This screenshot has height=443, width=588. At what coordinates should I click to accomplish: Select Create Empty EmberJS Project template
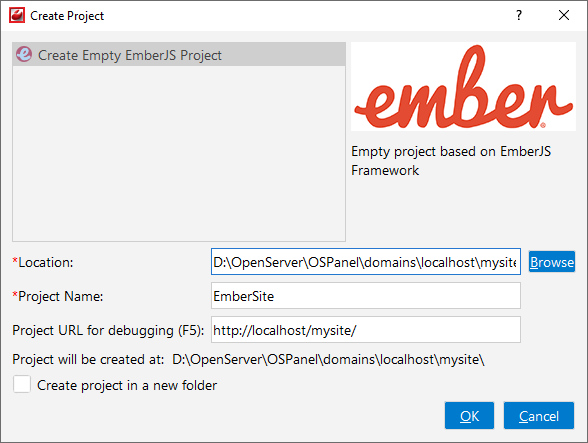tap(179, 55)
